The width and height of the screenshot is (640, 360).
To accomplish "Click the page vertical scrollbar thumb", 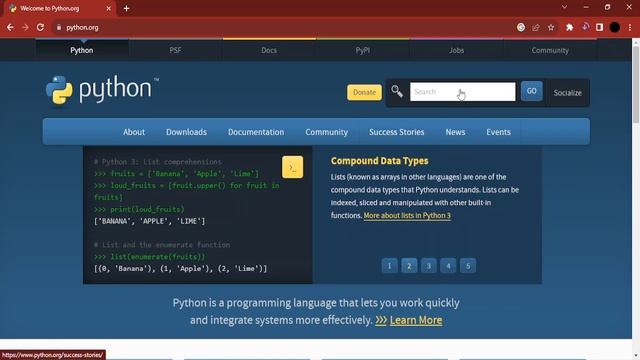I will coord(636,84).
